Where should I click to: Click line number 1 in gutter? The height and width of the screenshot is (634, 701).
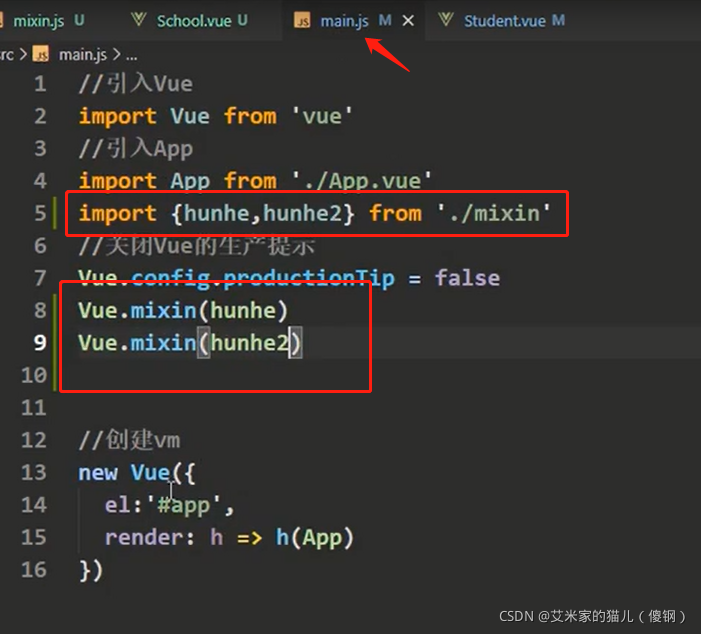pos(40,84)
